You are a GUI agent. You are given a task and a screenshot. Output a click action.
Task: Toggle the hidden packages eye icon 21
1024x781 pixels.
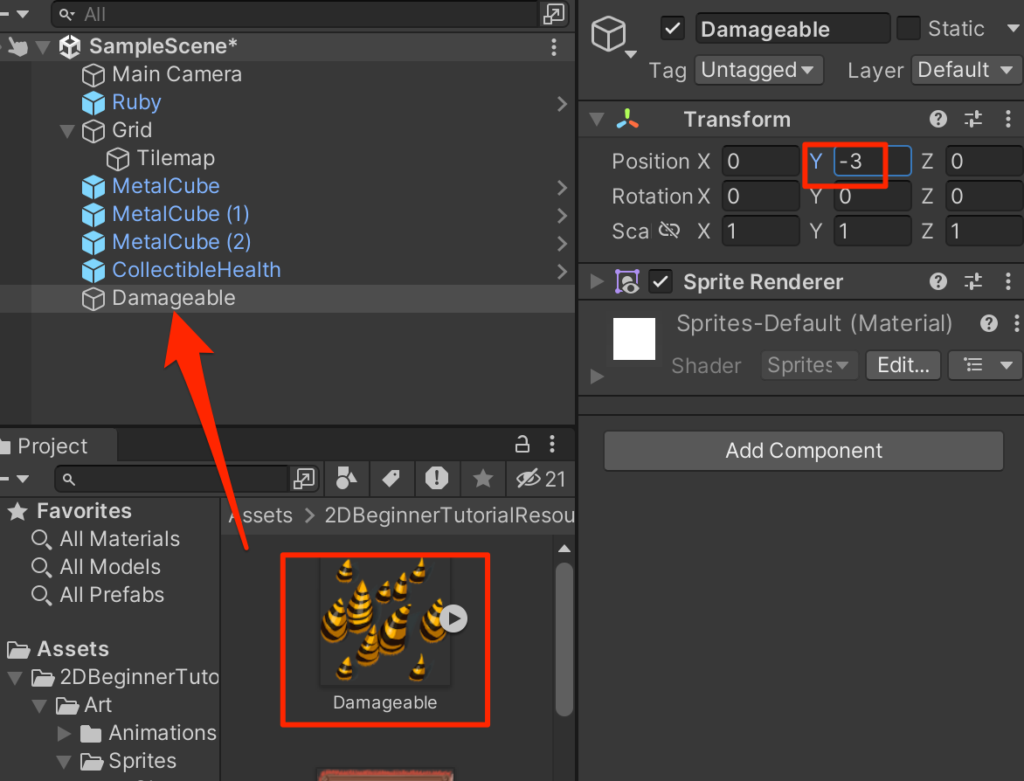pos(539,479)
